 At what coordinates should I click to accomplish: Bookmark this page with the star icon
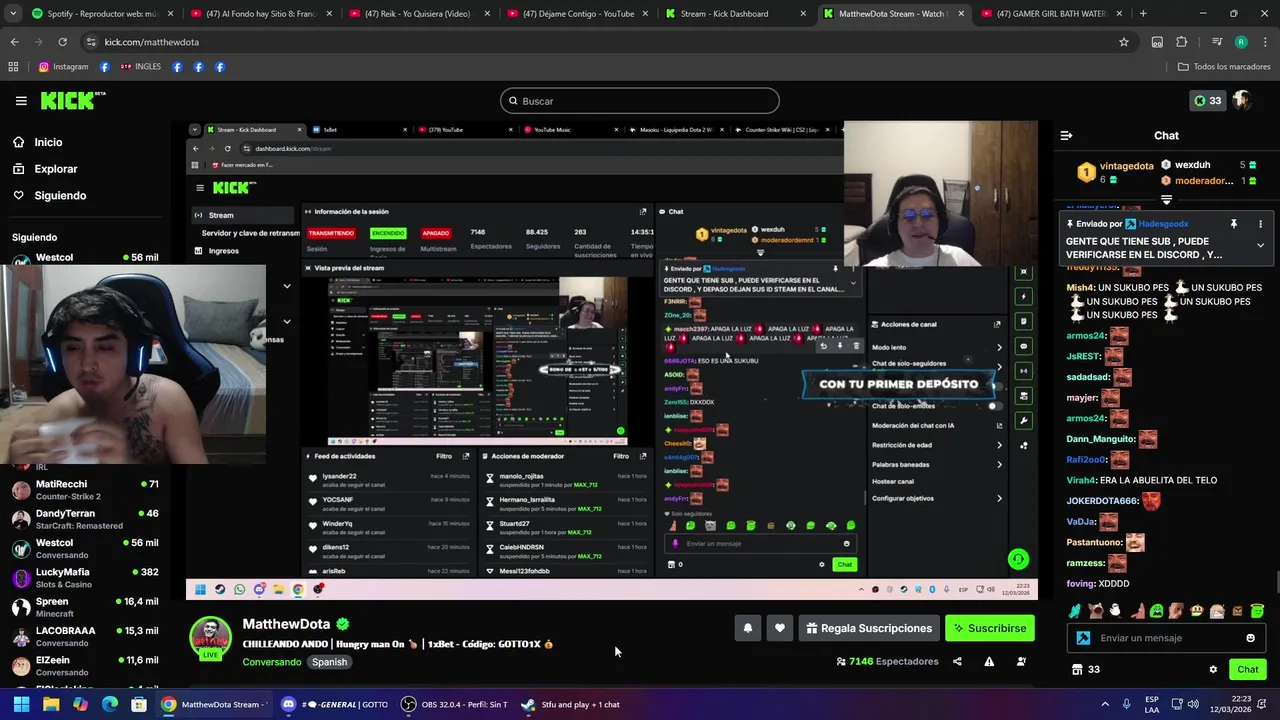point(1124,42)
